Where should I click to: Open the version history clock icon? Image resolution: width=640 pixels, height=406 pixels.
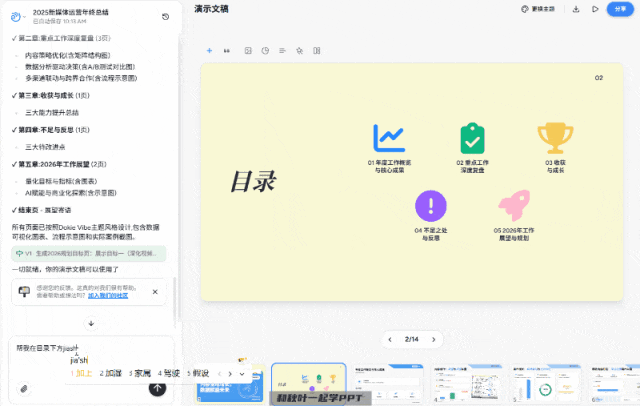[x=165, y=17]
